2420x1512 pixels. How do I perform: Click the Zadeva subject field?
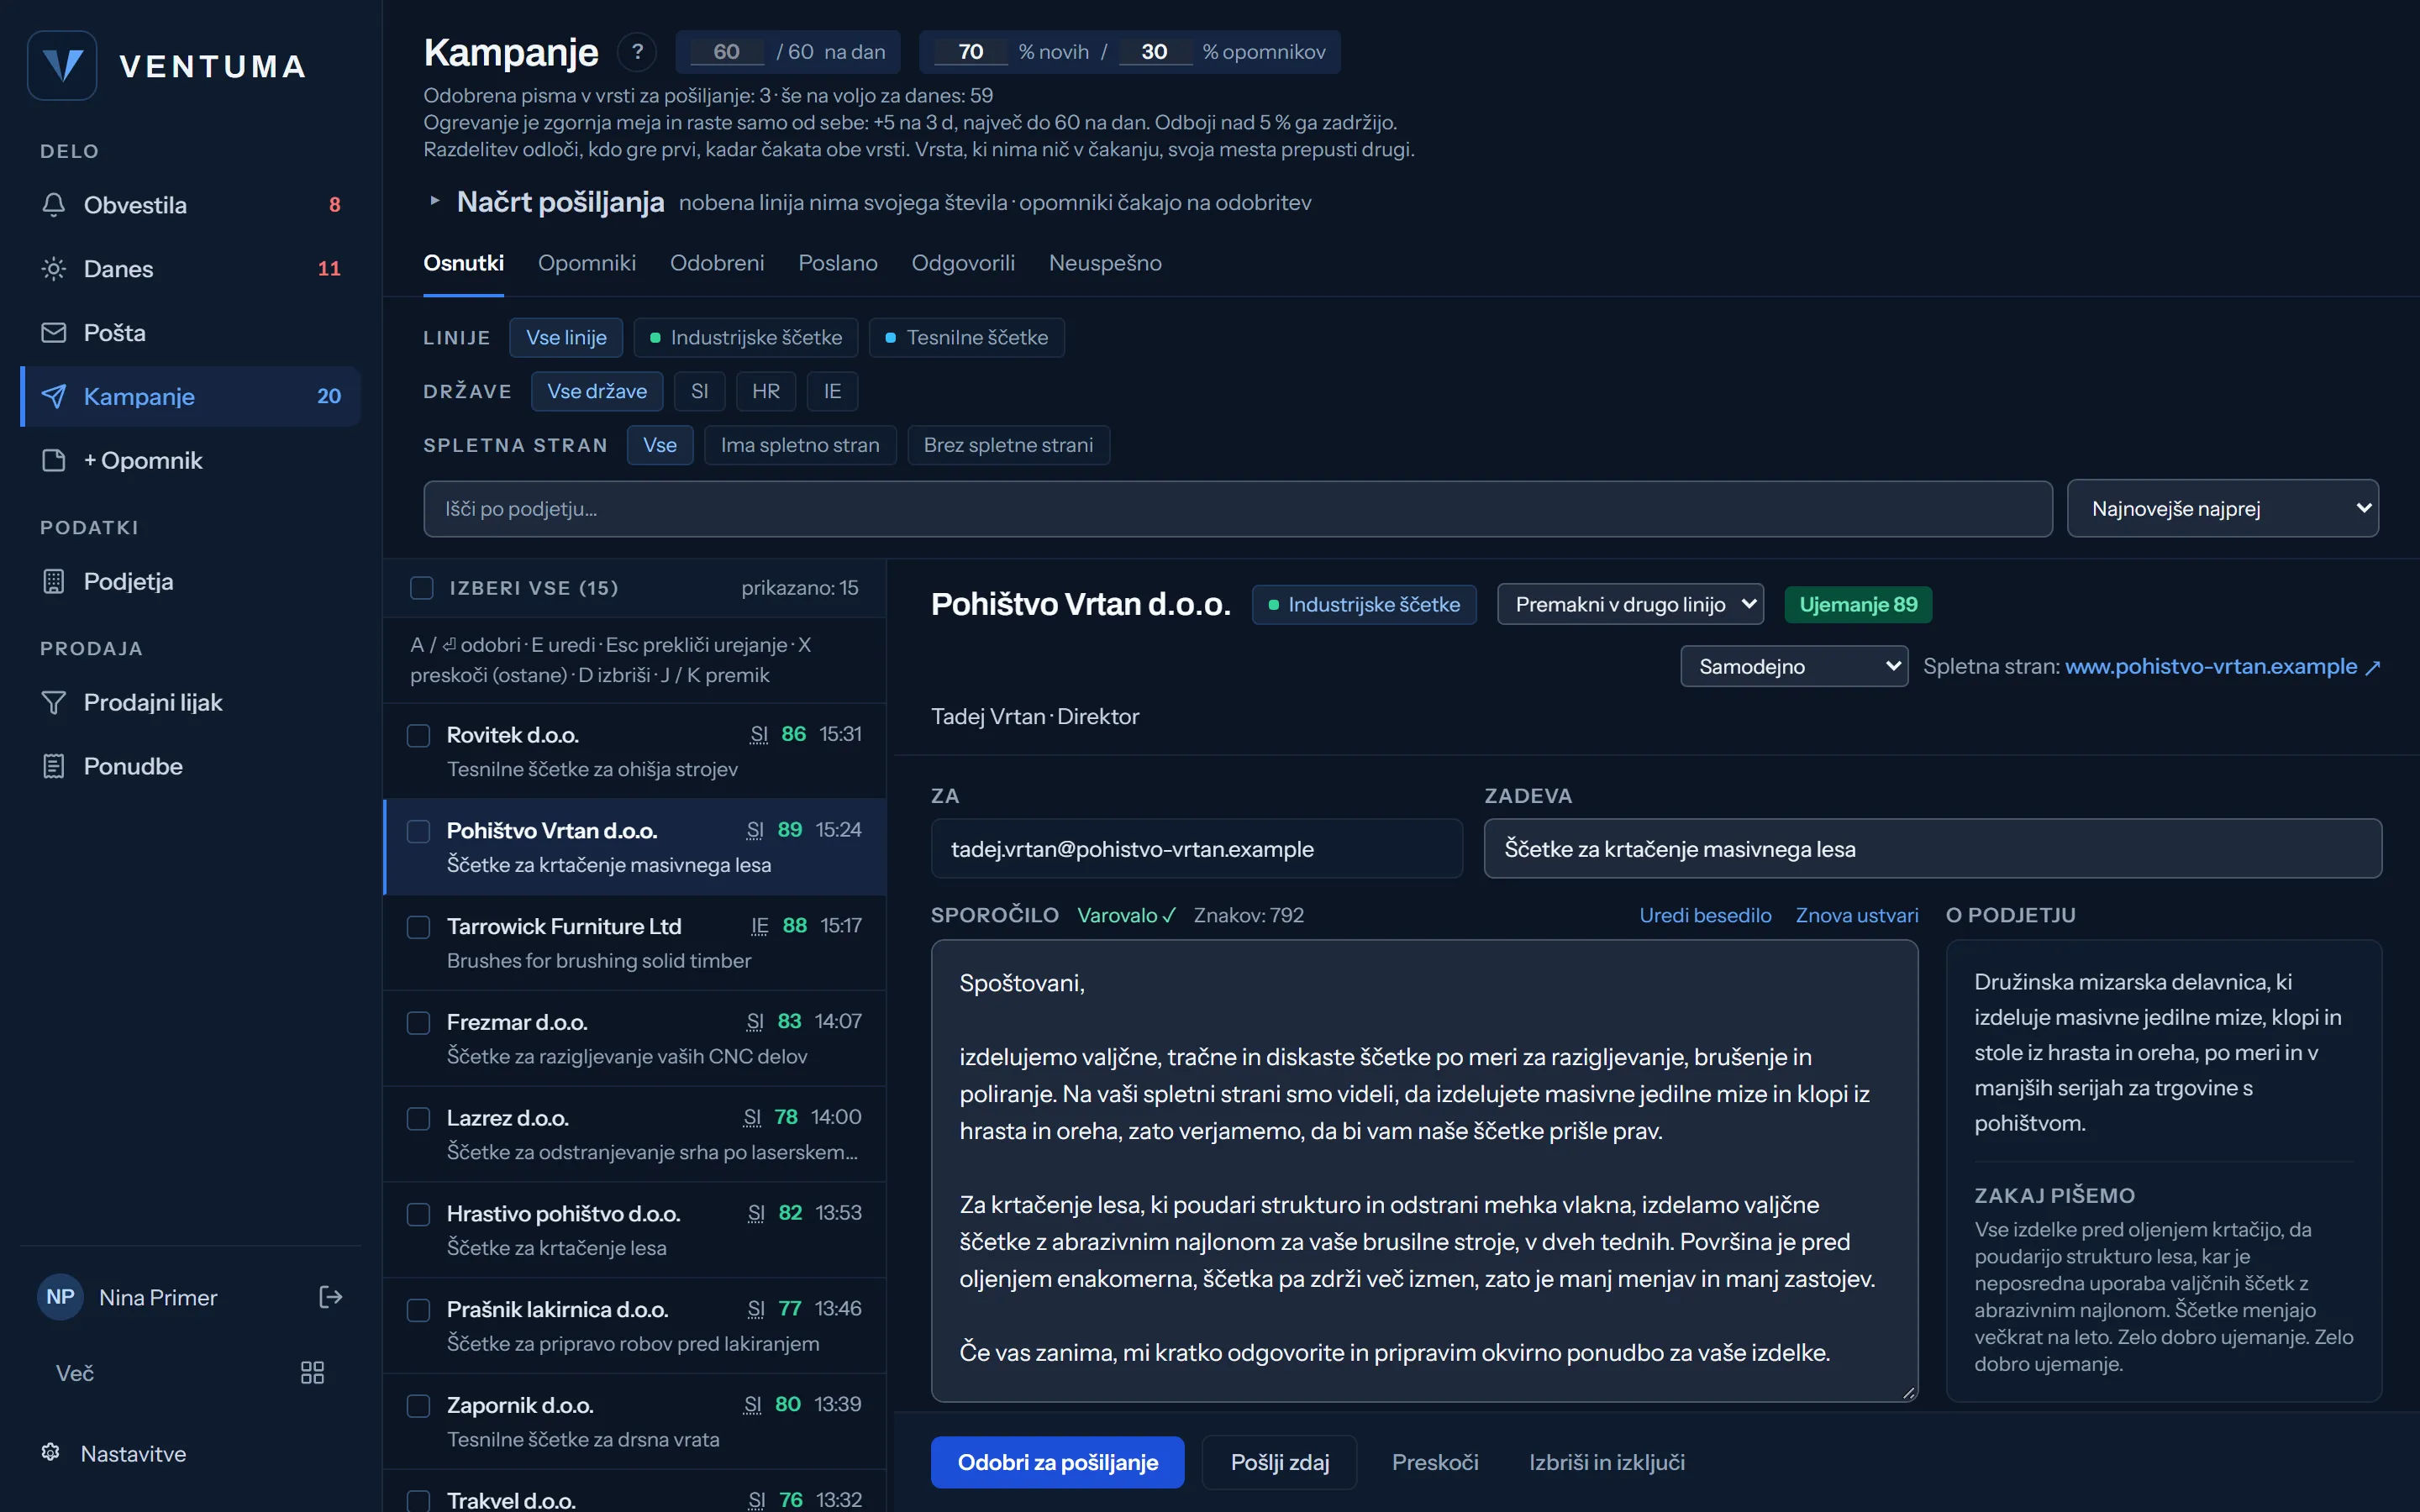click(1933, 849)
